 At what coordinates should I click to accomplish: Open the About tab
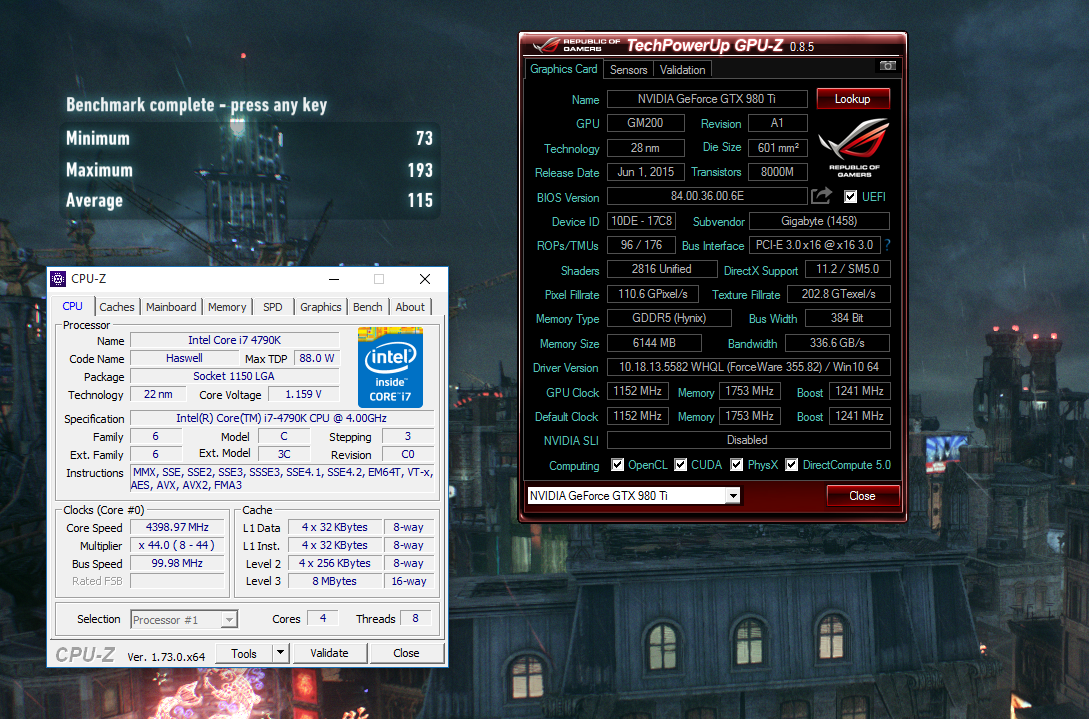pyautogui.click(x=410, y=307)
